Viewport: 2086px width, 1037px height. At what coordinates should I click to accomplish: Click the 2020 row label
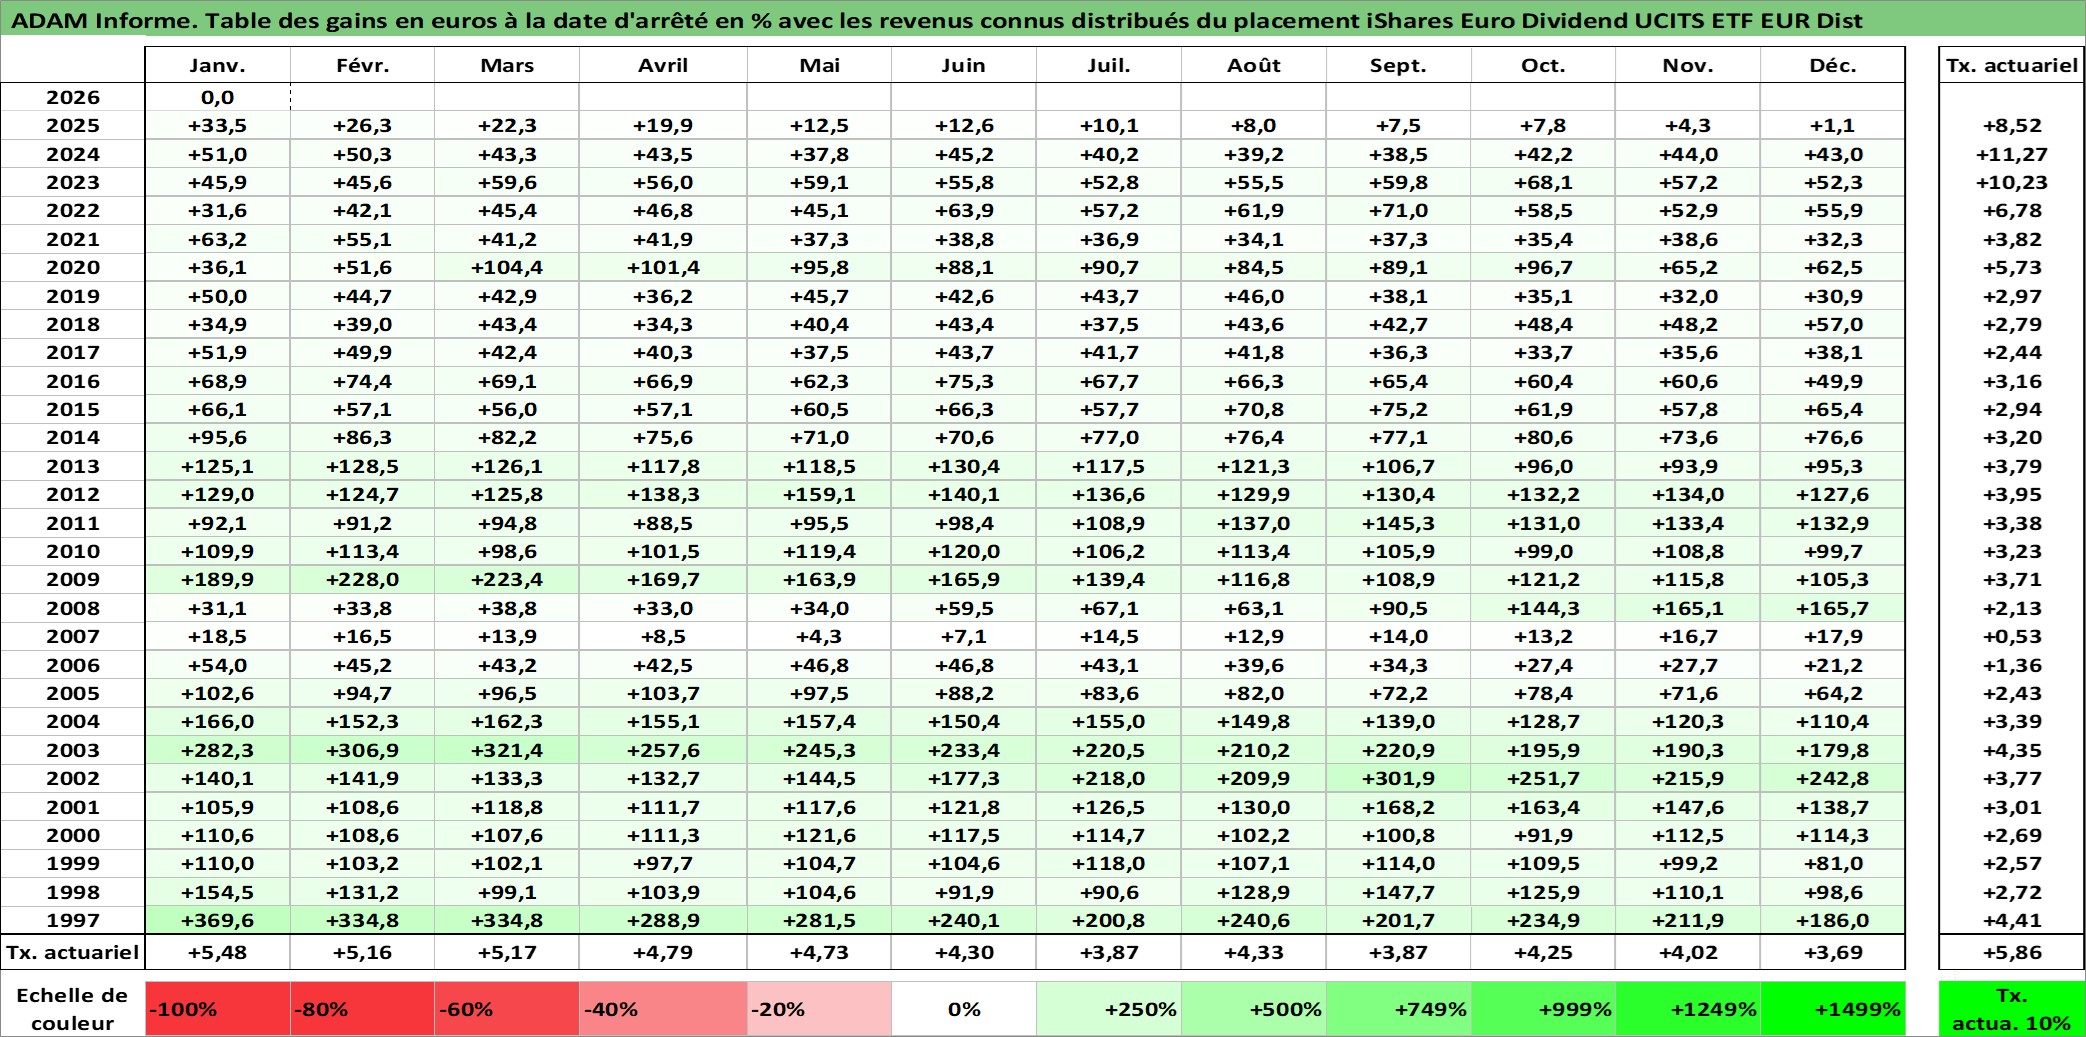(73, 267)
